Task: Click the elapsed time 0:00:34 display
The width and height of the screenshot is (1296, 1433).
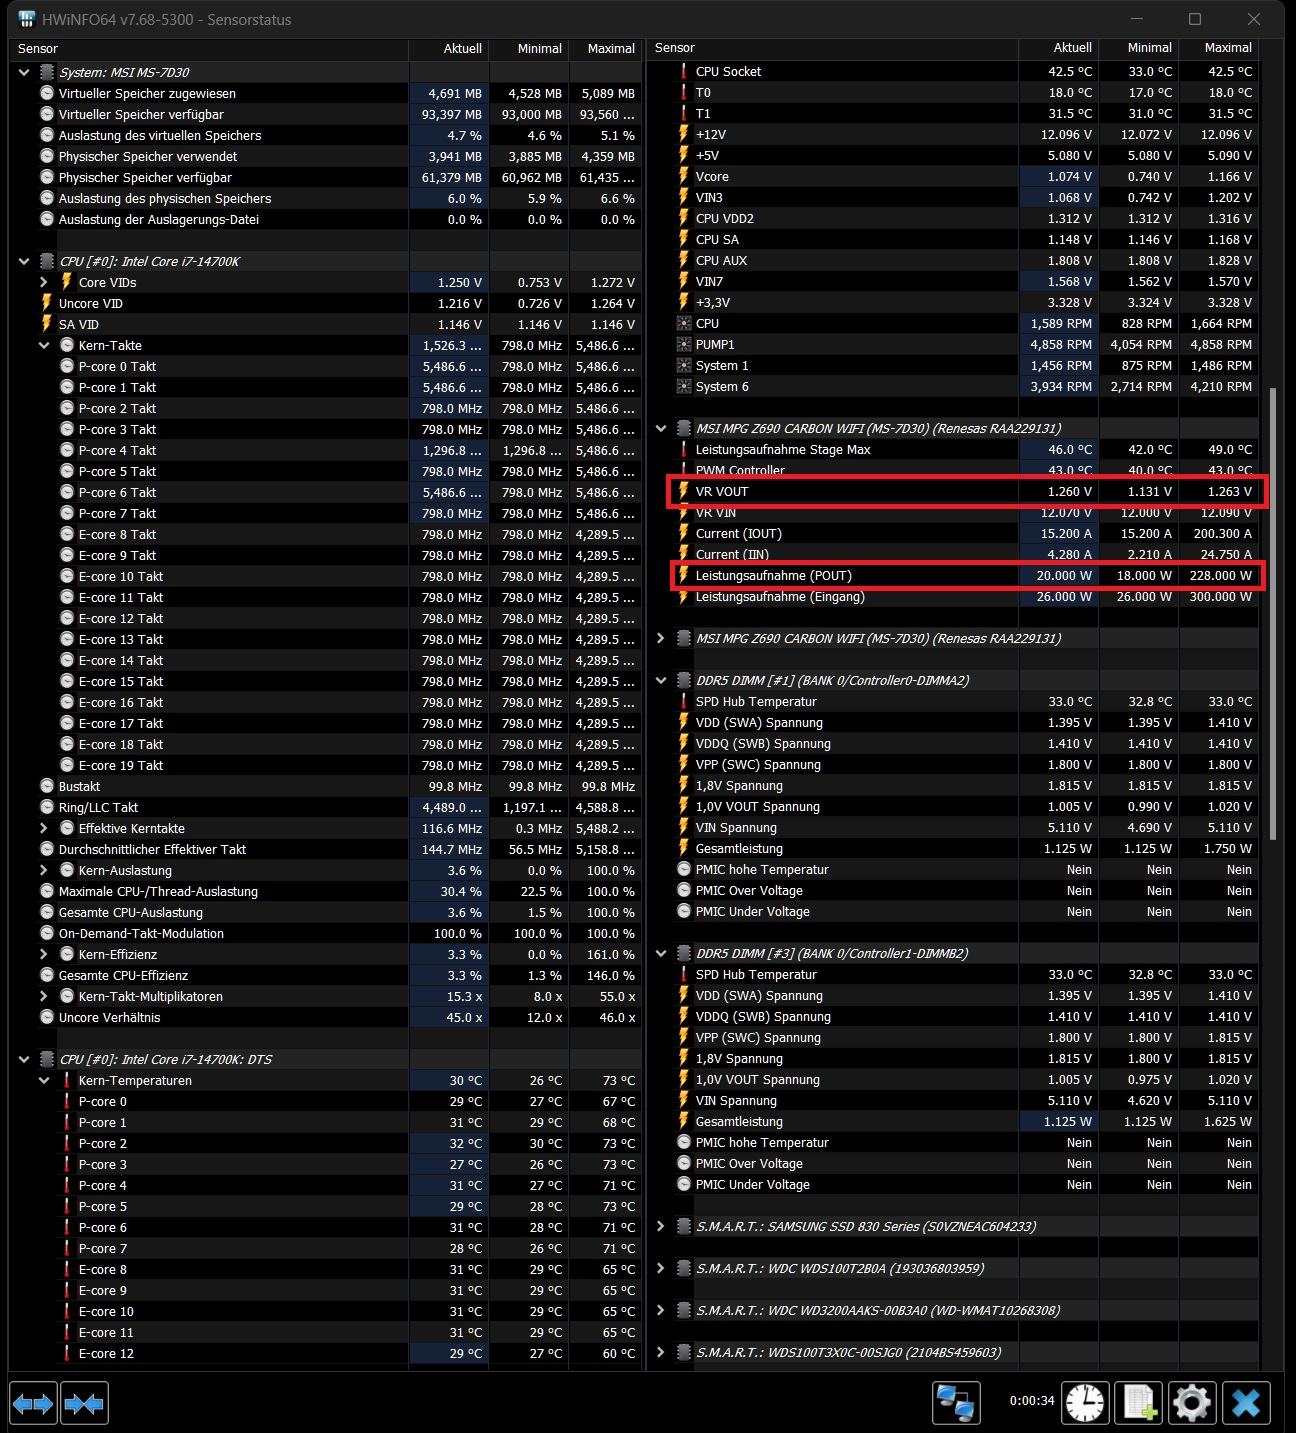Action: 1031,1400
